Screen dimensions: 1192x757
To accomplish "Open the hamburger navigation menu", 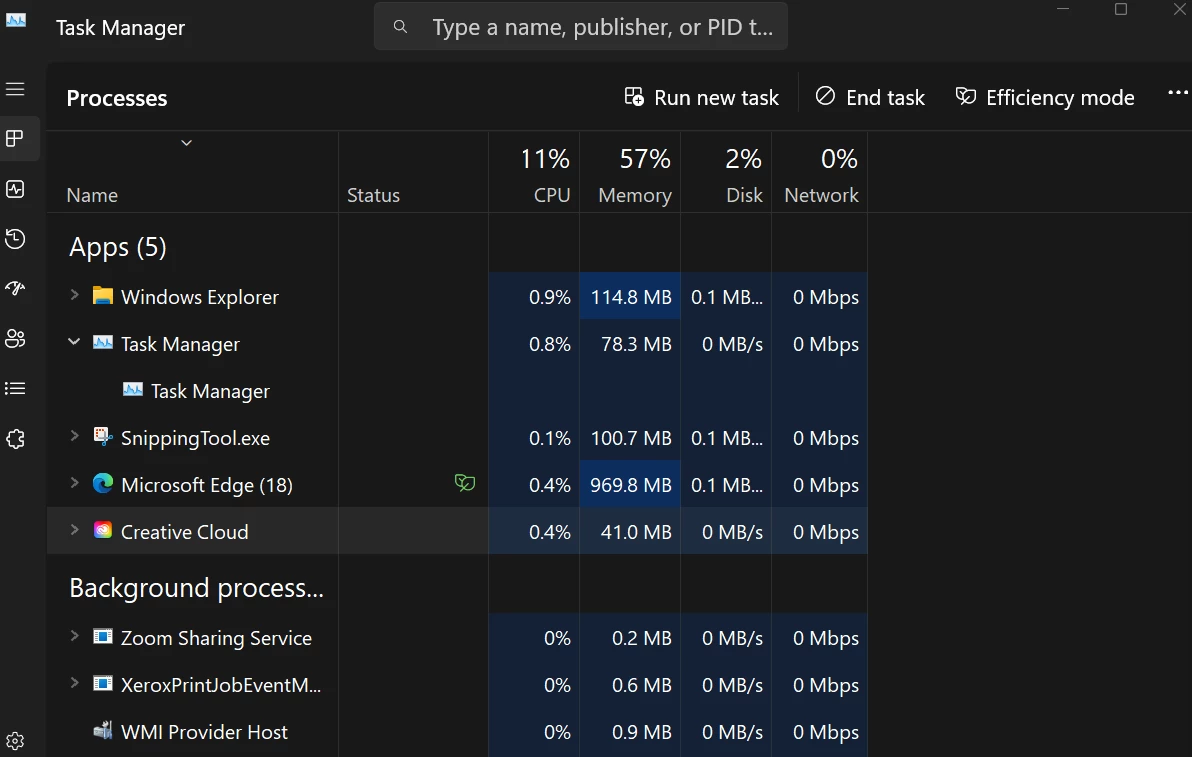I will [15, 89].
